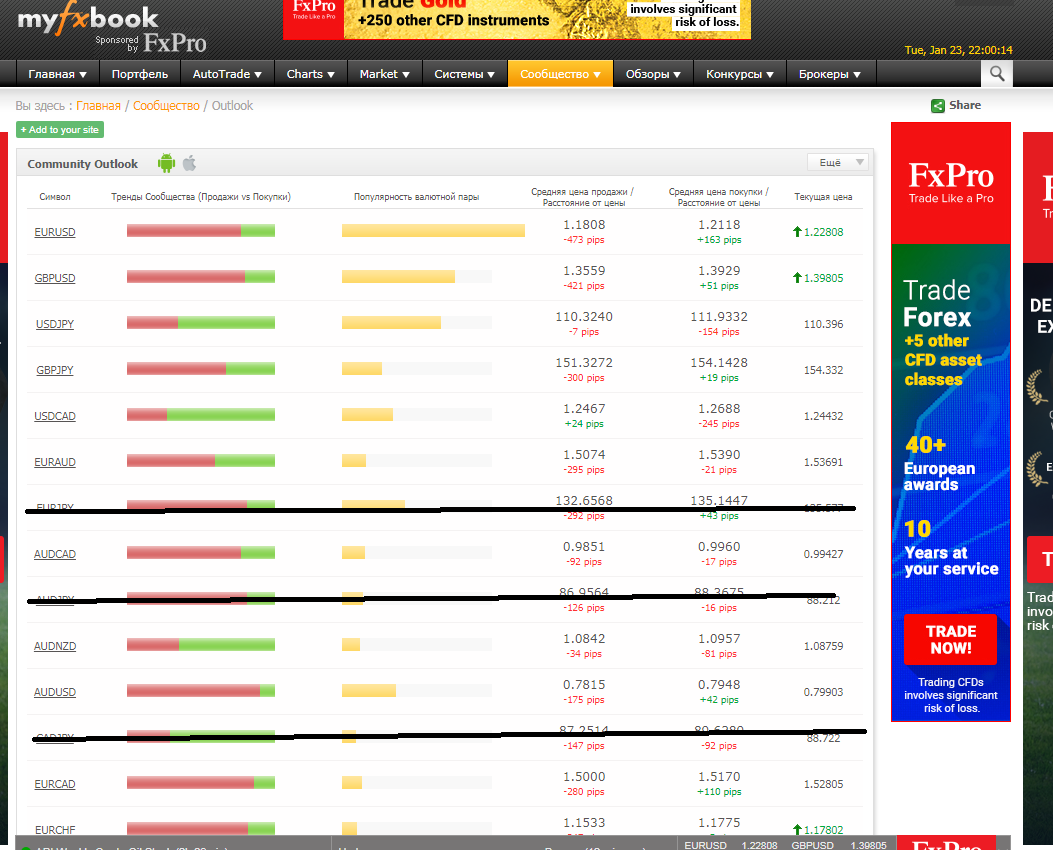The image size is (1053, 850).
Task: Expand the Market dropdown menu
Action: point(384,74)
